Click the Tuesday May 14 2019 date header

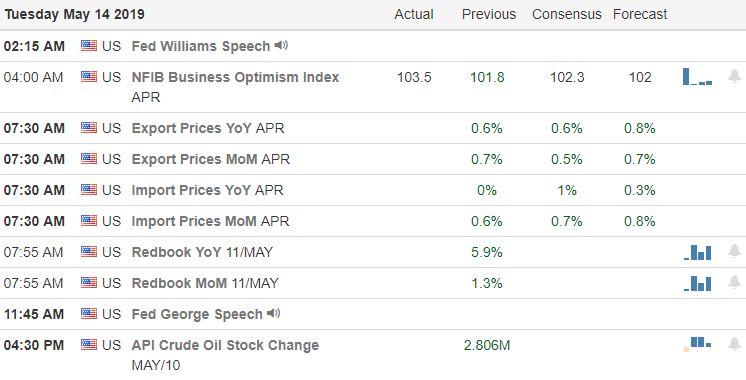click(x=75, y=14)
